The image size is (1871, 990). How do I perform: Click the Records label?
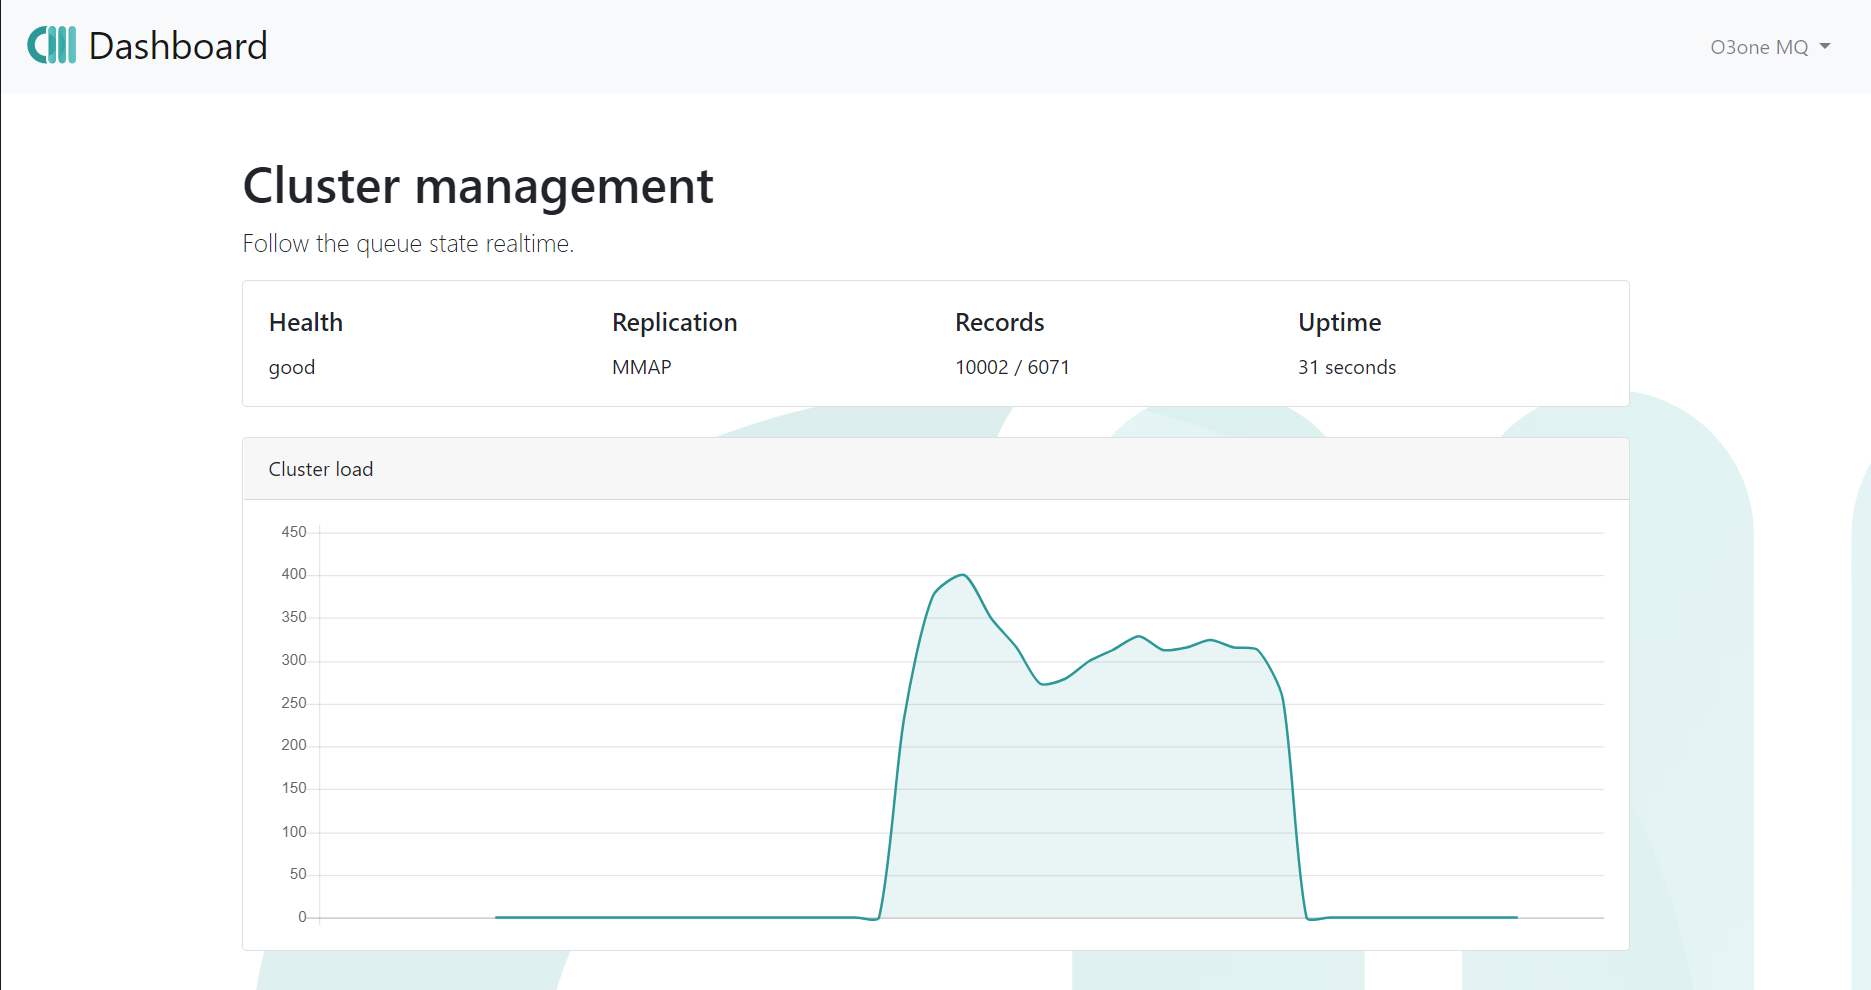999,322
